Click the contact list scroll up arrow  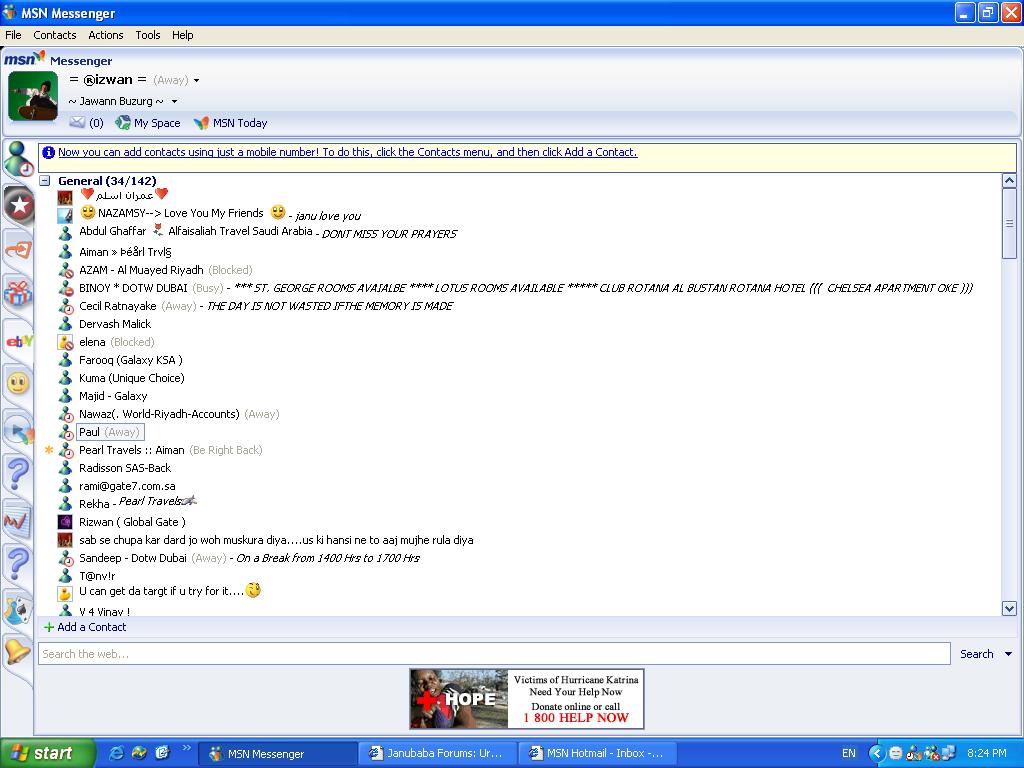click(x=1009, y=181)
